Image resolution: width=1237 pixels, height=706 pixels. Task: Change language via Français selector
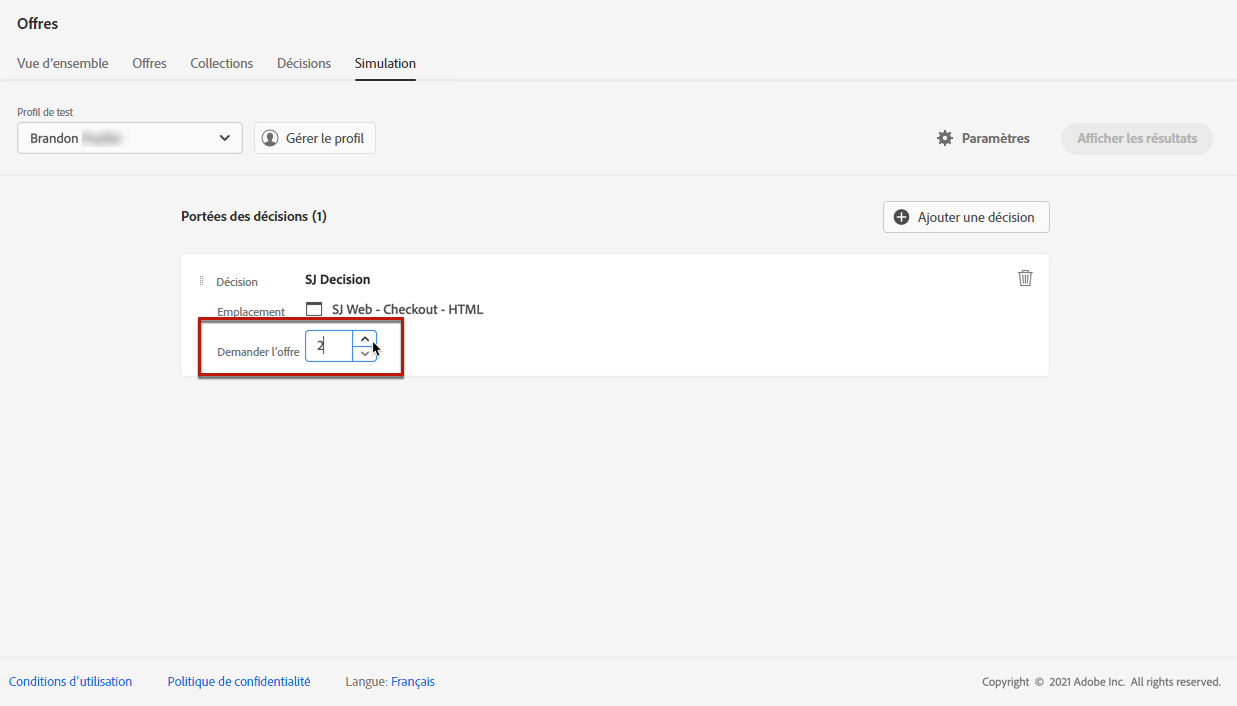(x=413, y=682)
